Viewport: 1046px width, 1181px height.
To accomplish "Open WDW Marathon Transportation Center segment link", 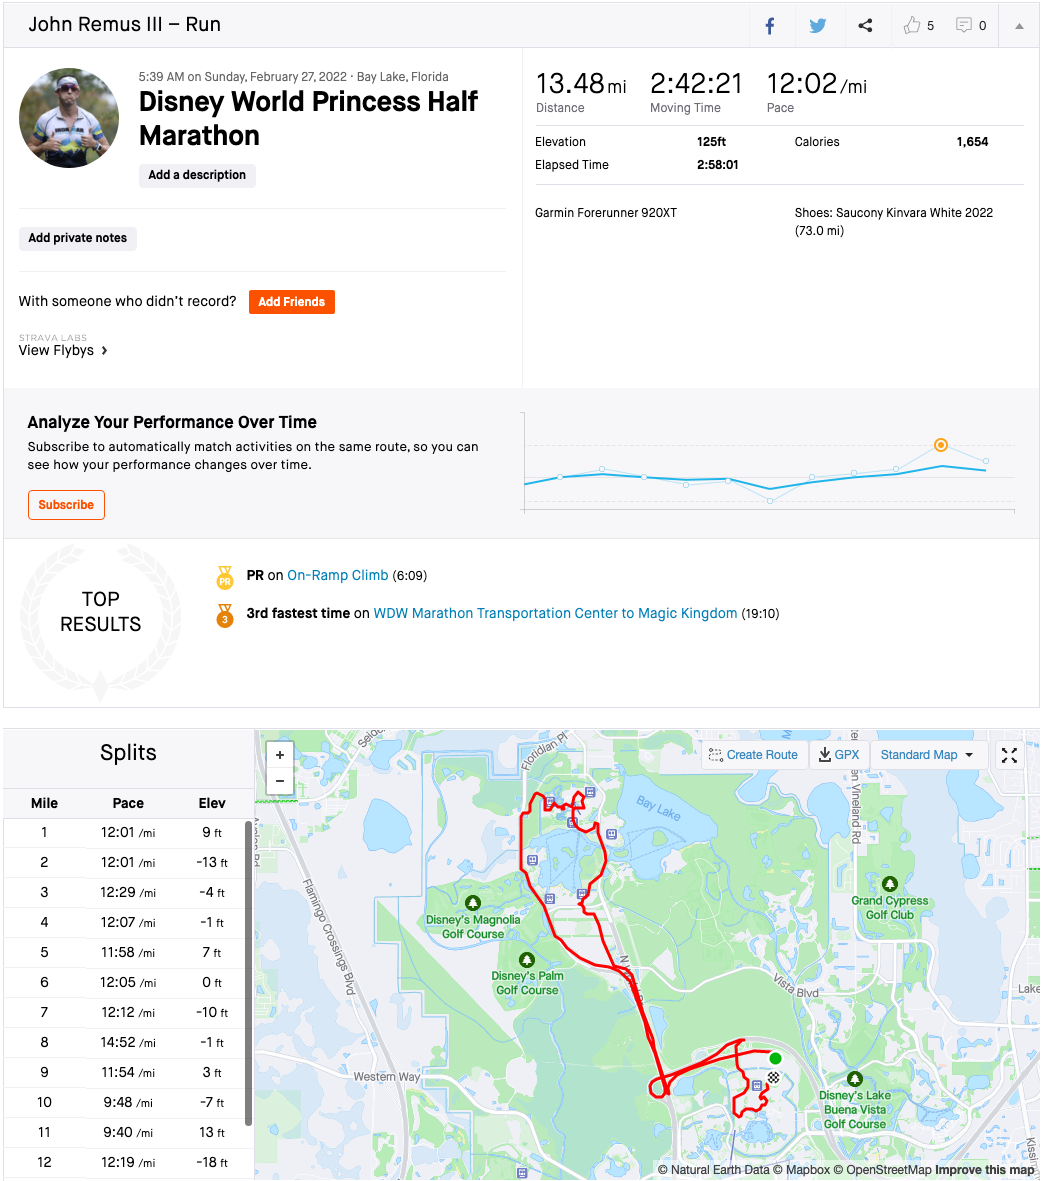I will coord(555,613).
